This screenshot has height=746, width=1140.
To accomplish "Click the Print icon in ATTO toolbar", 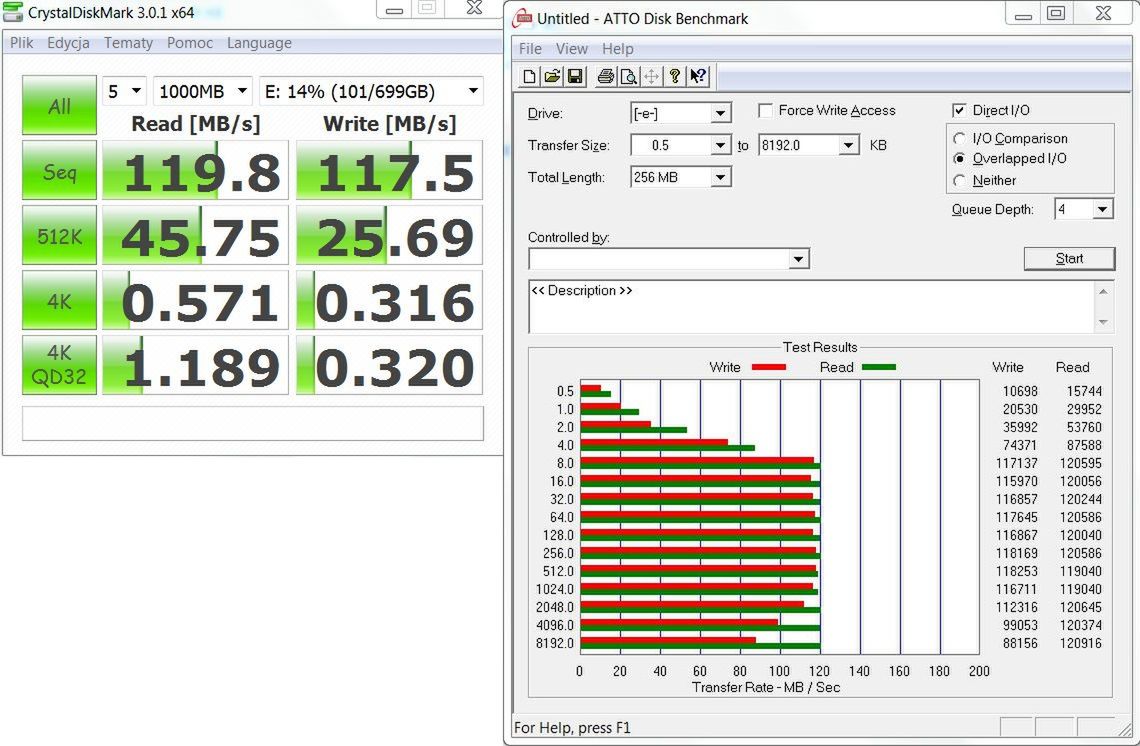I will [x=605, y=76].
